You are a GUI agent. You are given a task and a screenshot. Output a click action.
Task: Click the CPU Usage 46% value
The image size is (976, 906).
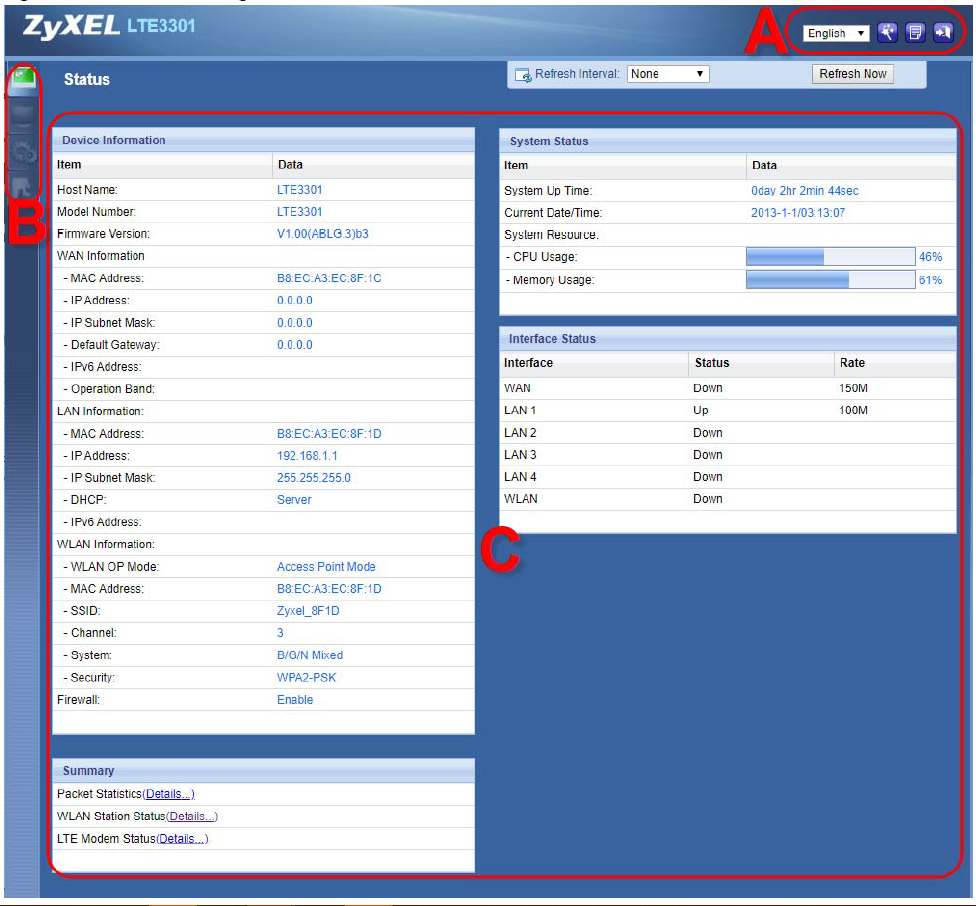(x=931, y=257)
